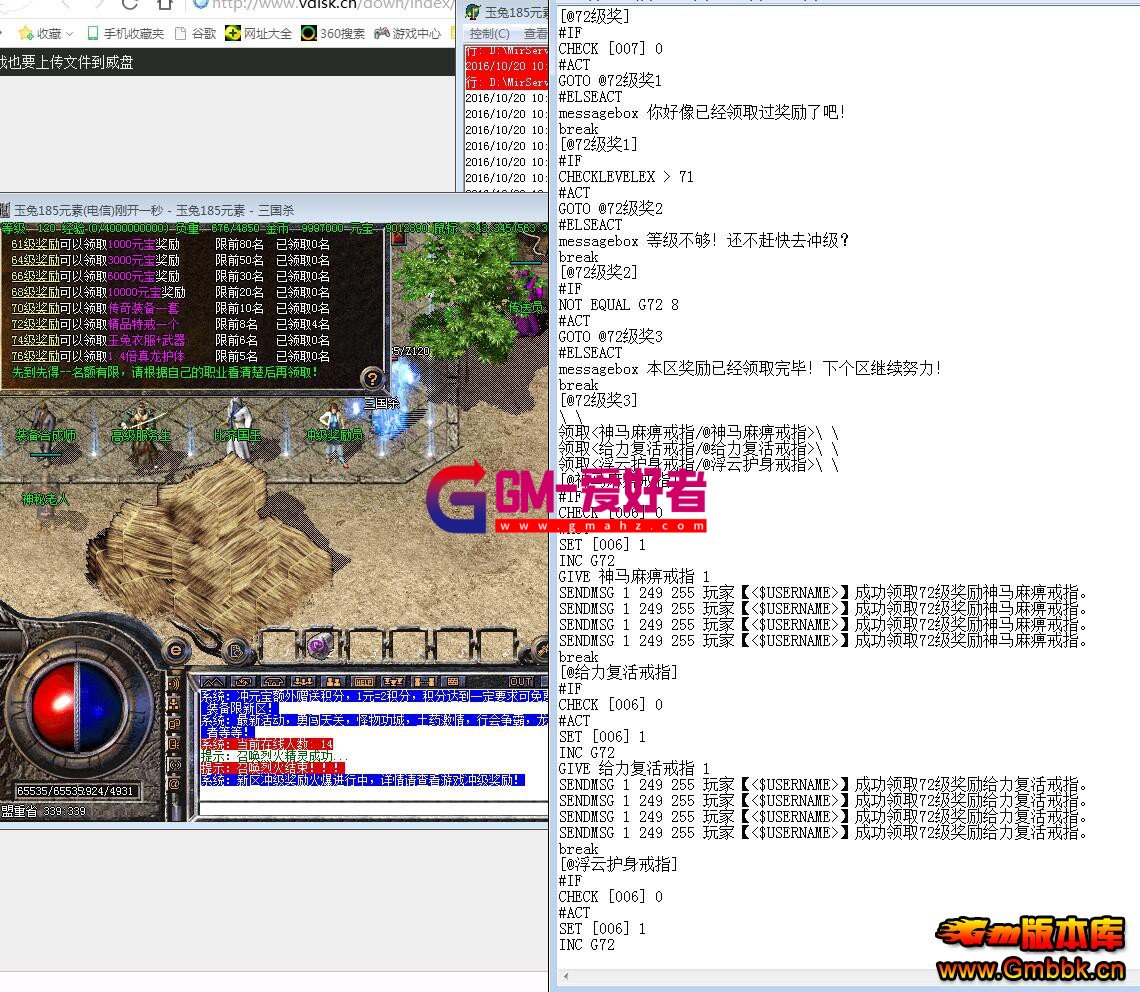1140x992 pixels.
Task: Click the round document button beside belt slots
Action: tap(235, 650)
